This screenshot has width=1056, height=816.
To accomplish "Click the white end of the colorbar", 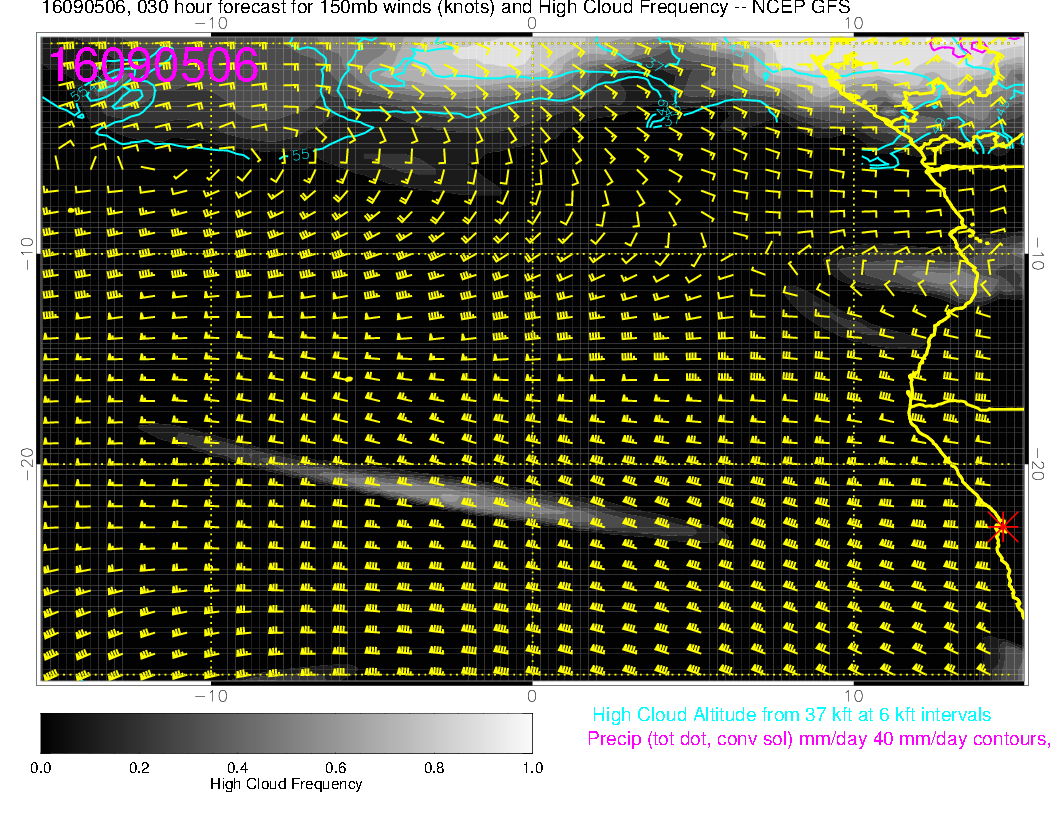I will (x=523, y=733).
